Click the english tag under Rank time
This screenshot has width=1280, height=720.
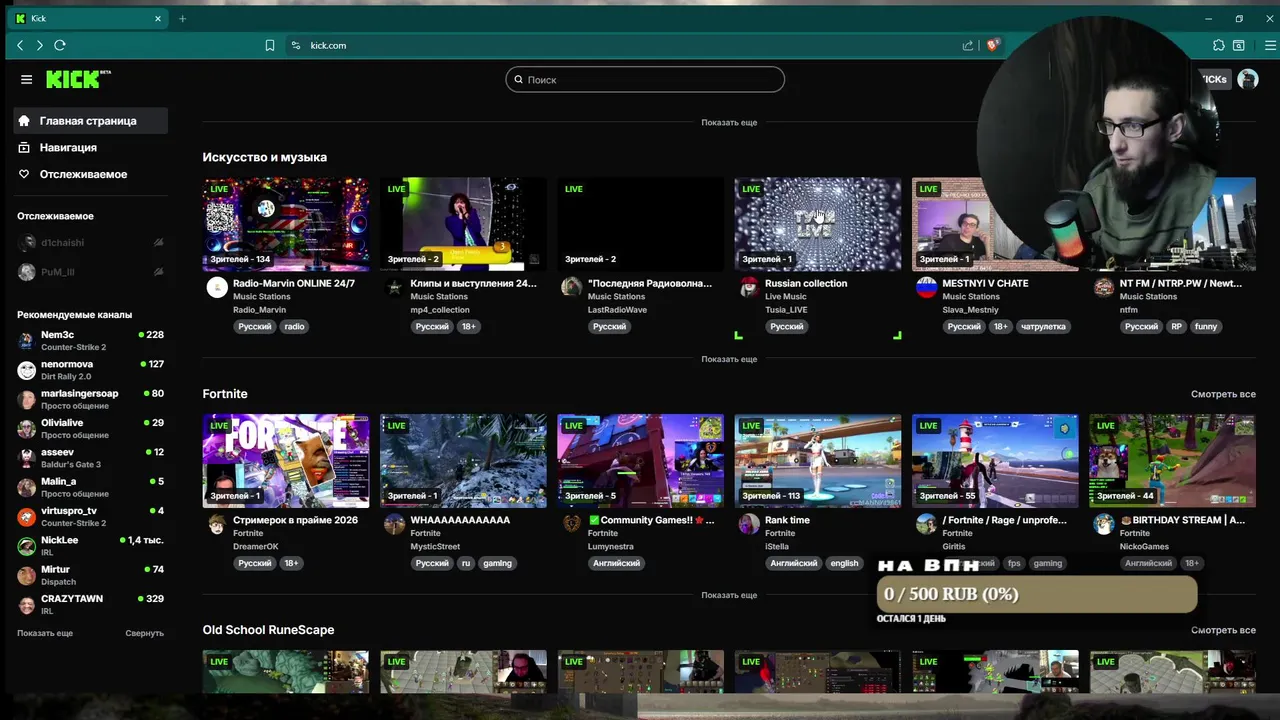pyautogui.click(x=844, y=563)
